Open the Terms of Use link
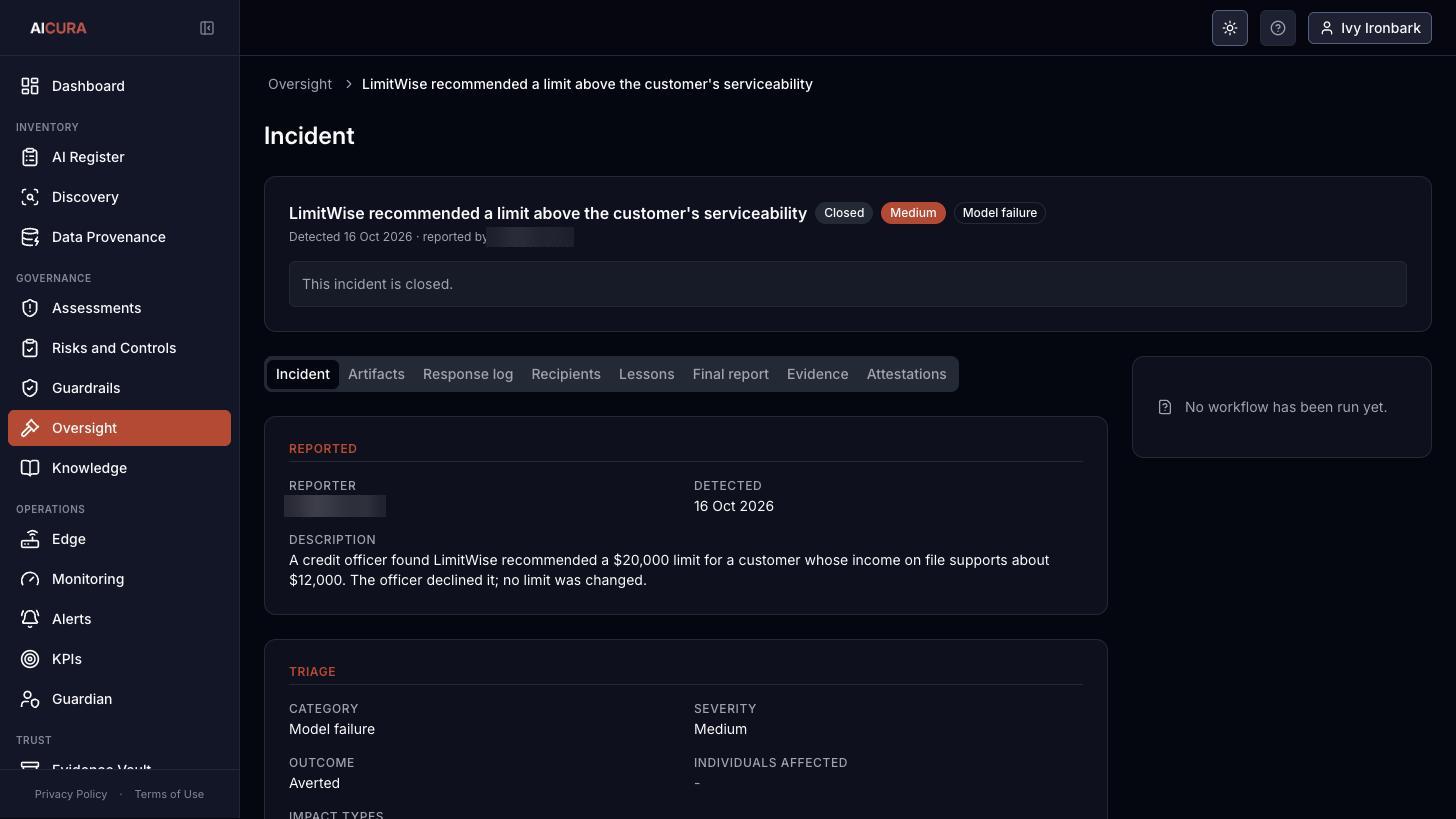The image size is (1456, 819). (x=169, y=794)
